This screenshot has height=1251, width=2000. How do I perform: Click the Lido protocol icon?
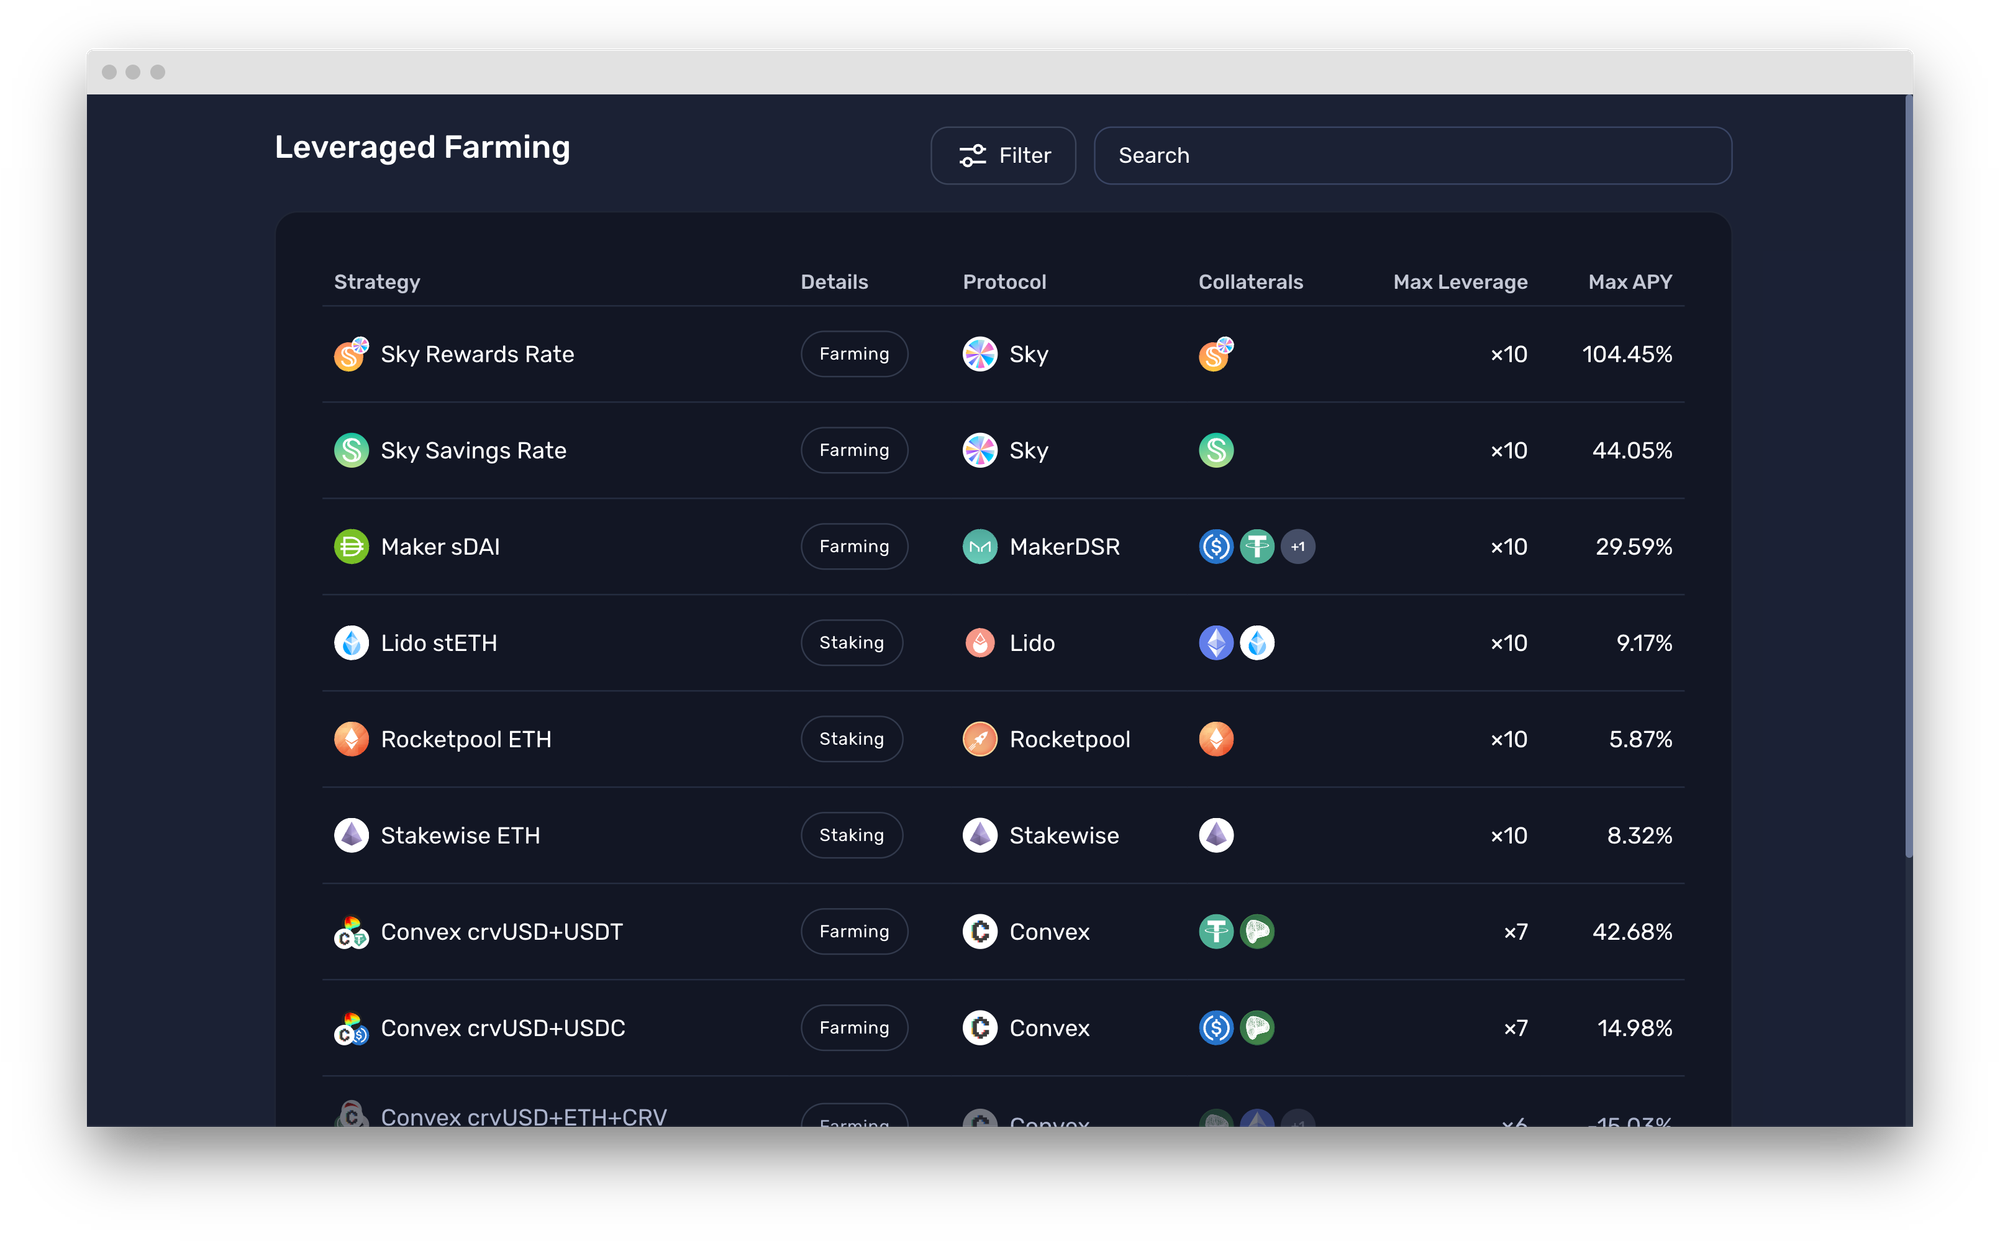980,643
